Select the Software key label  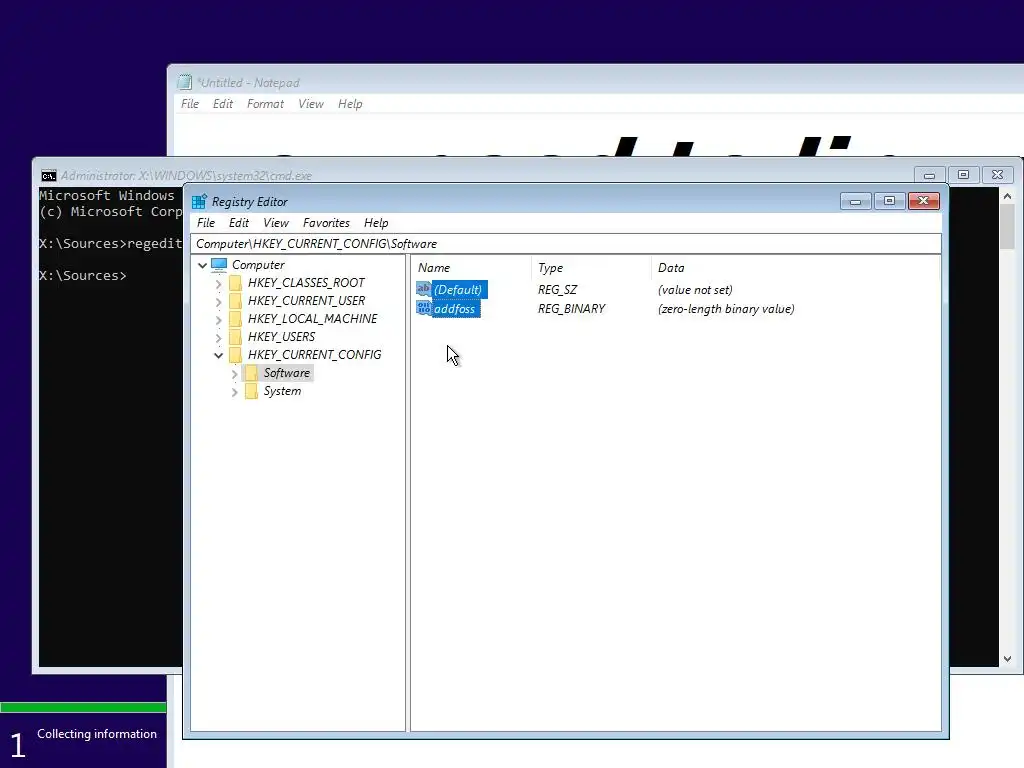click(287, 373)
